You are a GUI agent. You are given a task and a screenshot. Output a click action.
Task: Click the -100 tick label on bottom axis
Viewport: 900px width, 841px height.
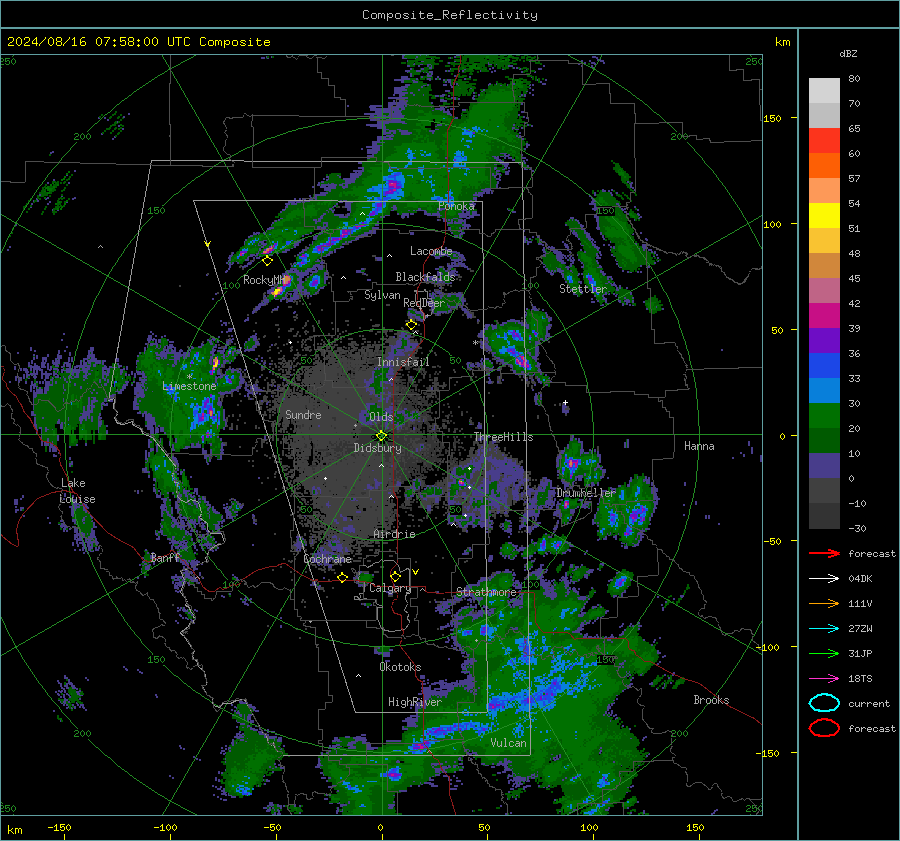[x=165, y=828]
